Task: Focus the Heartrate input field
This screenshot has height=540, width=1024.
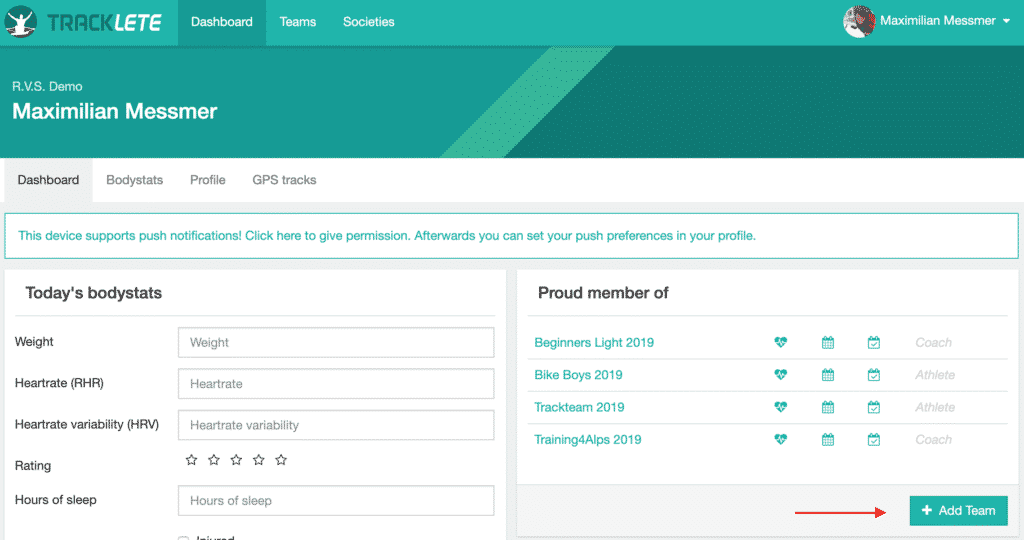Action: [336, 383]
